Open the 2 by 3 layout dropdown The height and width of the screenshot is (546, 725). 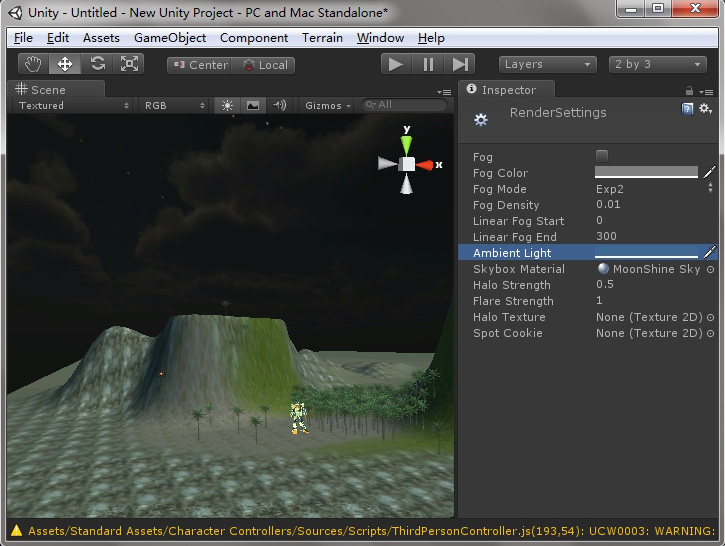[657, 64]
